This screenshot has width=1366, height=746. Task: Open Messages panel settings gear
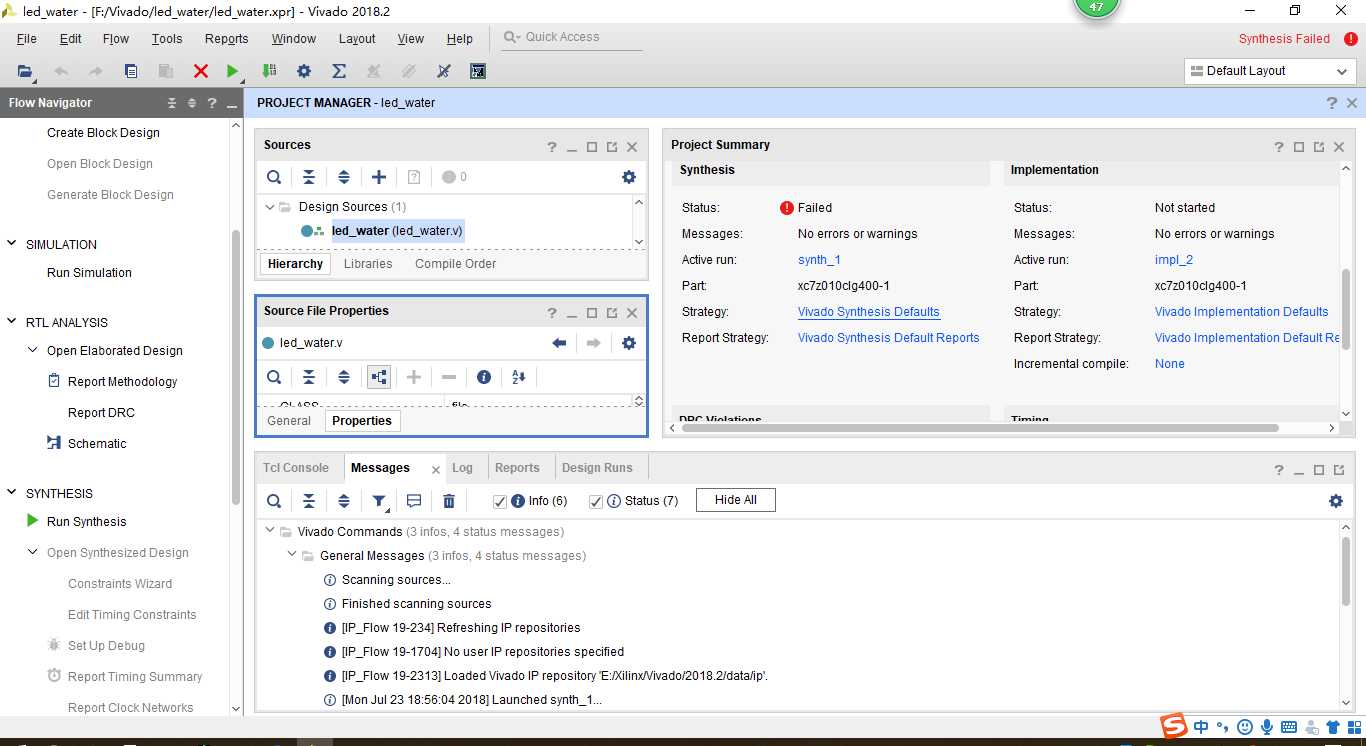1336,501
